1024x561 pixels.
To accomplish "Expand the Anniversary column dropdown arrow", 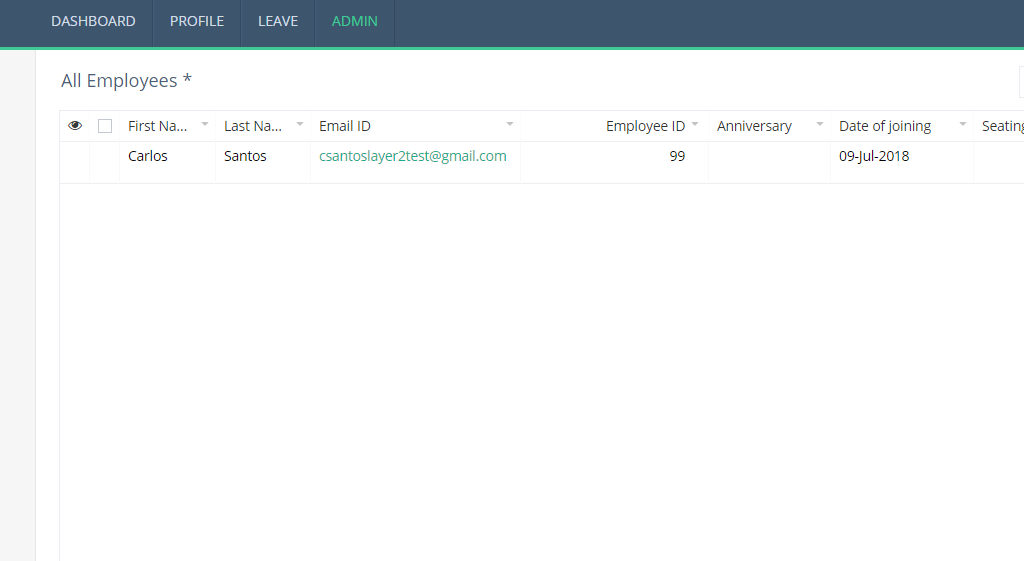I will 820,125.
